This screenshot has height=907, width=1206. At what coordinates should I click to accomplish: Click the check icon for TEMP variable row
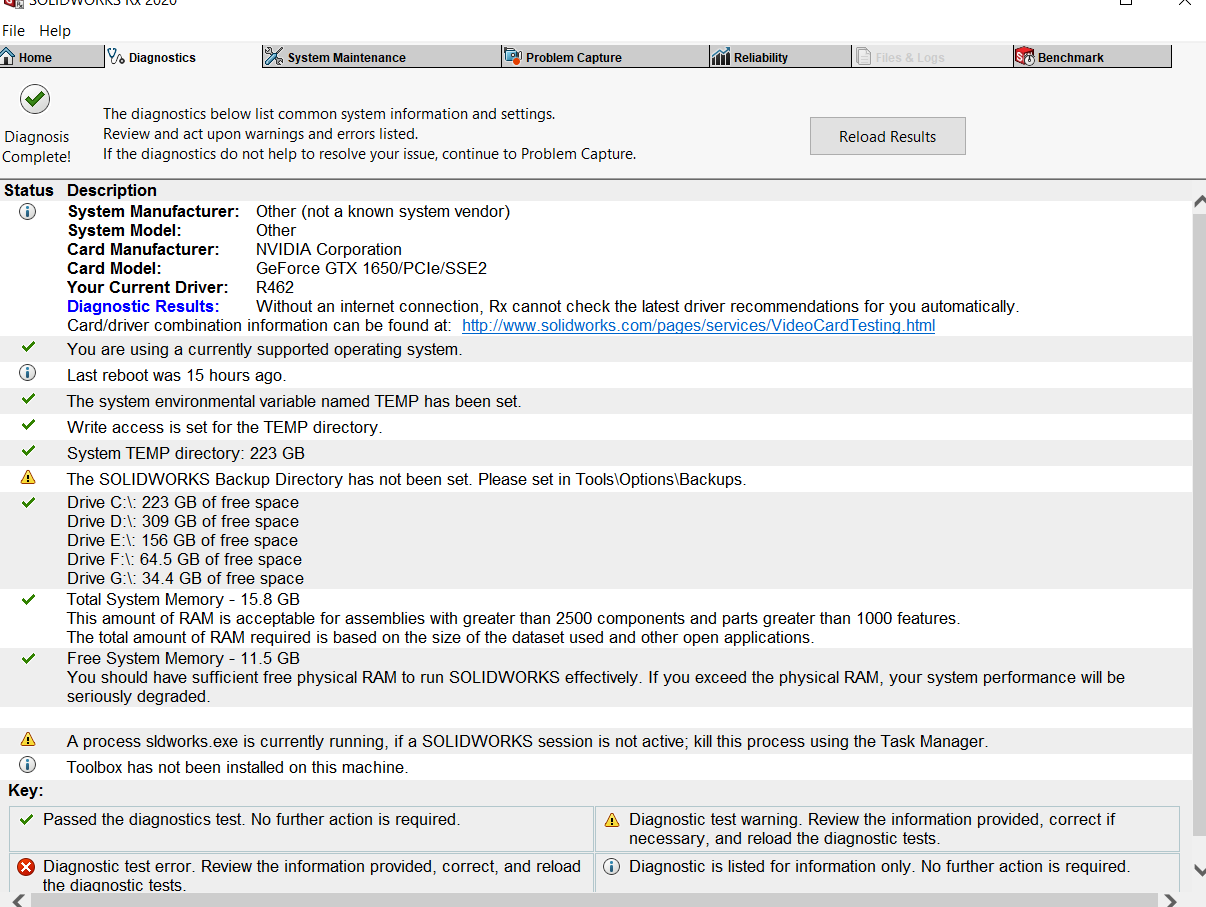(x=28, y=399)
